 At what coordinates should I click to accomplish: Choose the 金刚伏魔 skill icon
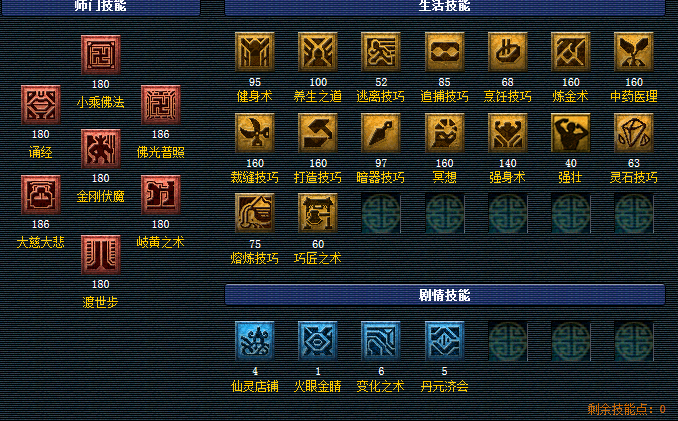point(101,149)
